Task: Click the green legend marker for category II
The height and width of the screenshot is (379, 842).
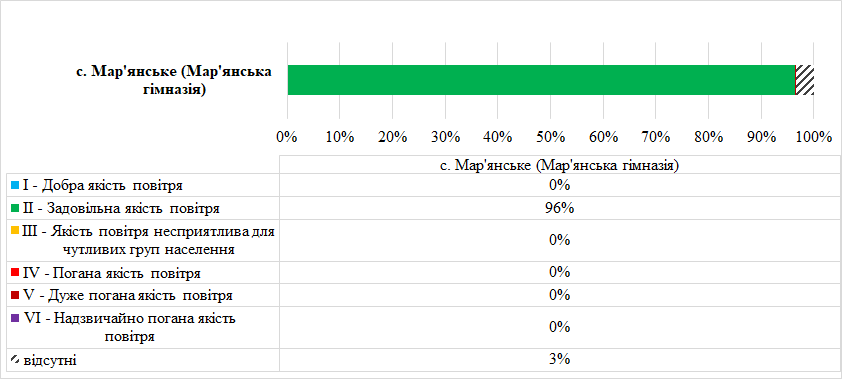Action: (x=14, y=208)
